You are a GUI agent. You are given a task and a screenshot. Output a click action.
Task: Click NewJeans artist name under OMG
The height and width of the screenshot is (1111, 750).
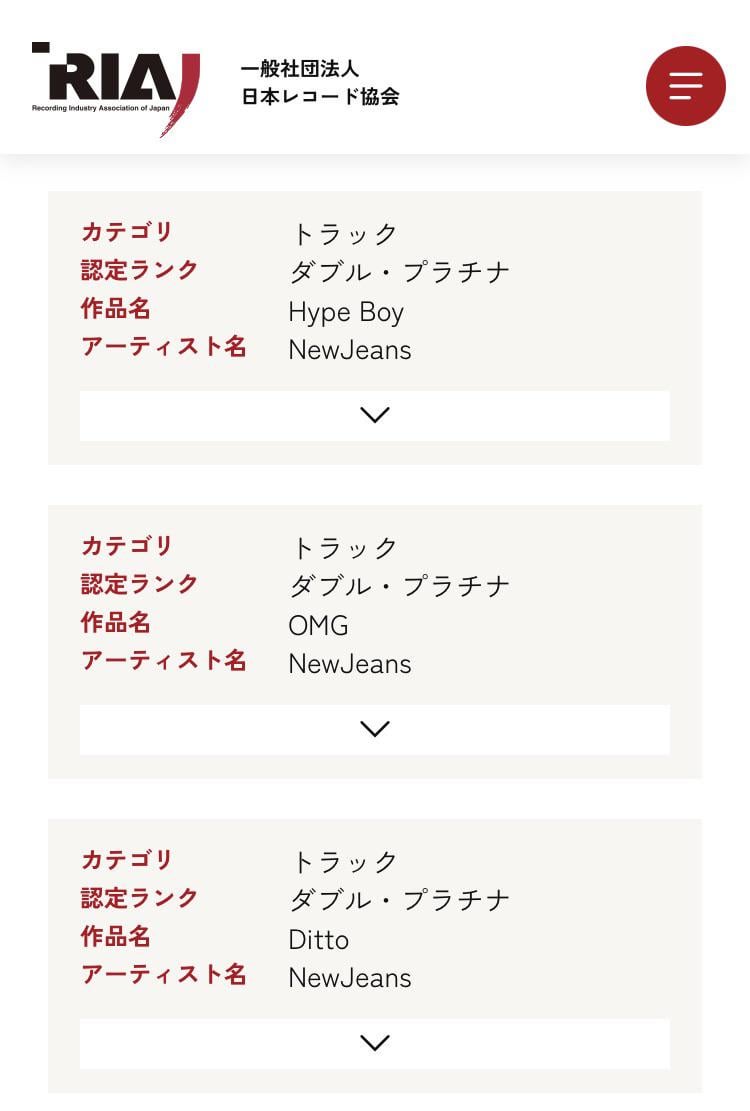[x=350, y=664]
